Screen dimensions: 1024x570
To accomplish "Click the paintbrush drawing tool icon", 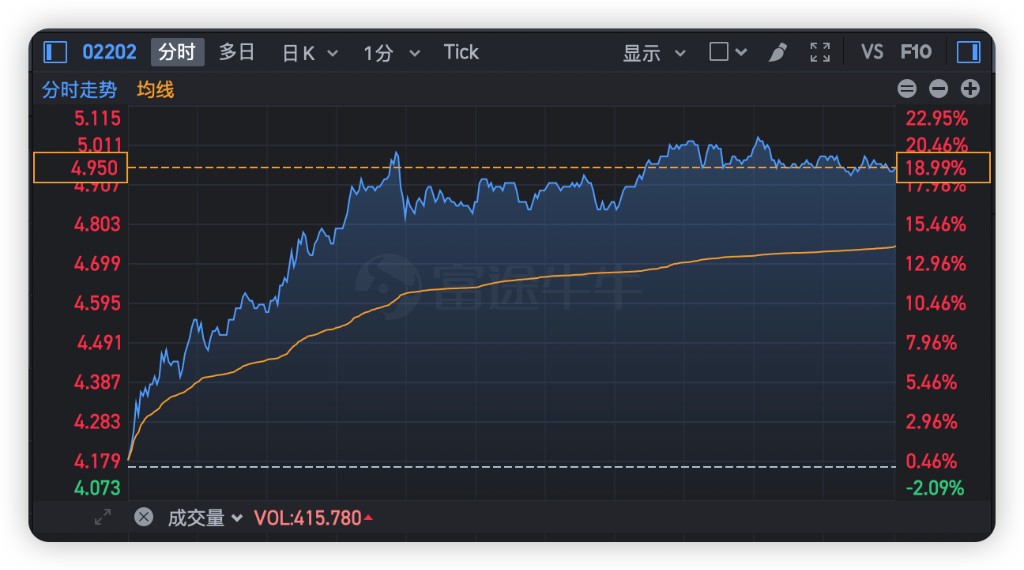I will (x=777, y=52).
